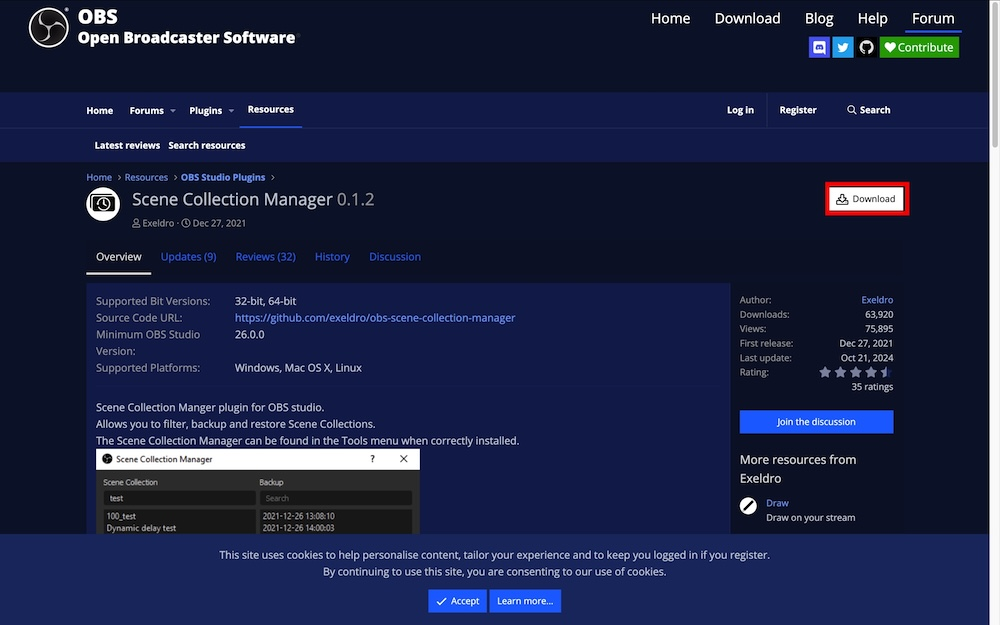Click the question mark in plugin screenshot
The height and width of the screenshot is (625, 1000).
[x=372, y=459]
